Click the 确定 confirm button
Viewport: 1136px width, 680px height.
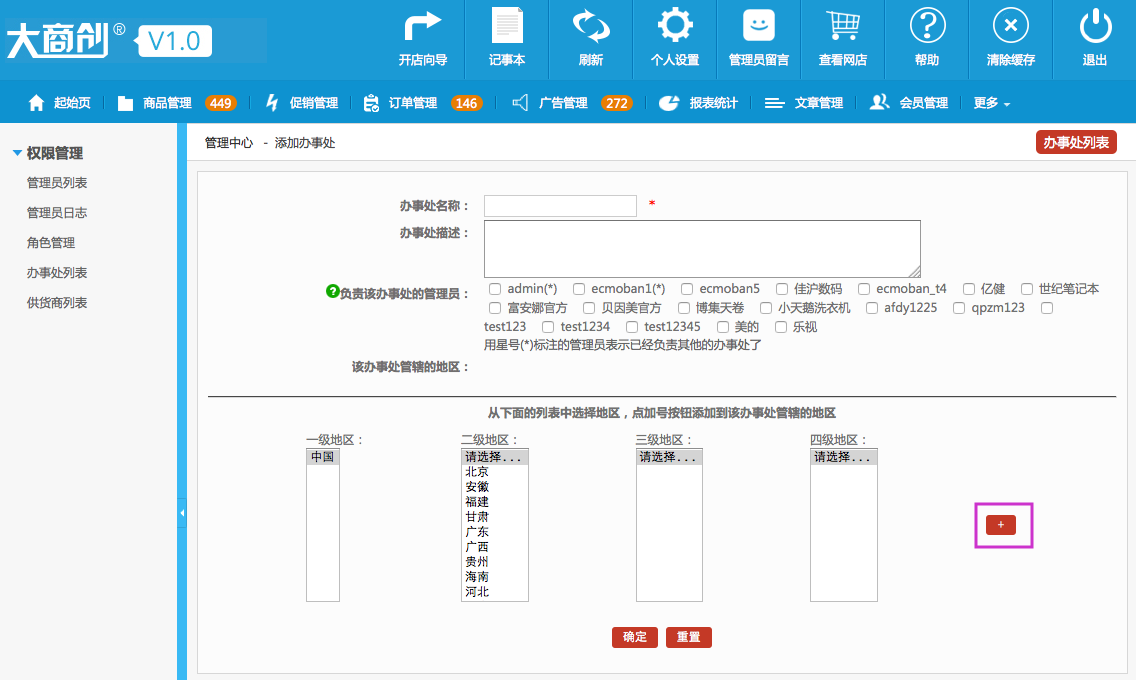point(635,637)
